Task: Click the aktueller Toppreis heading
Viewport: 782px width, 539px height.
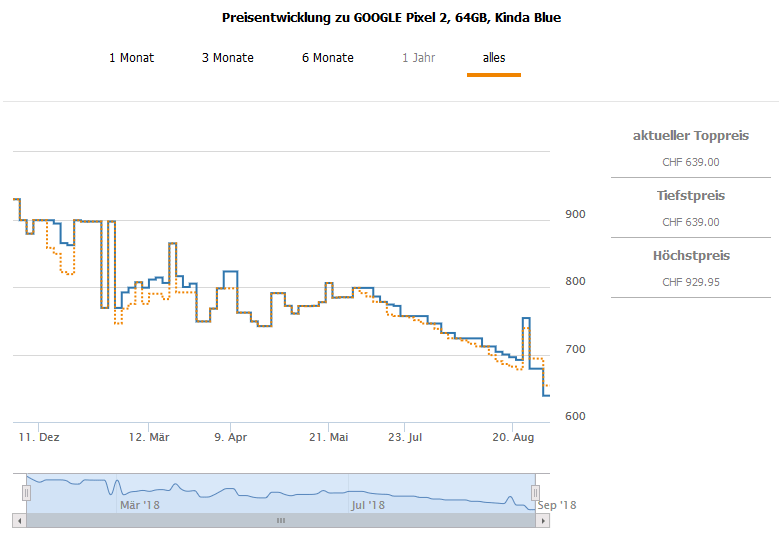Action: click(691, 136)
